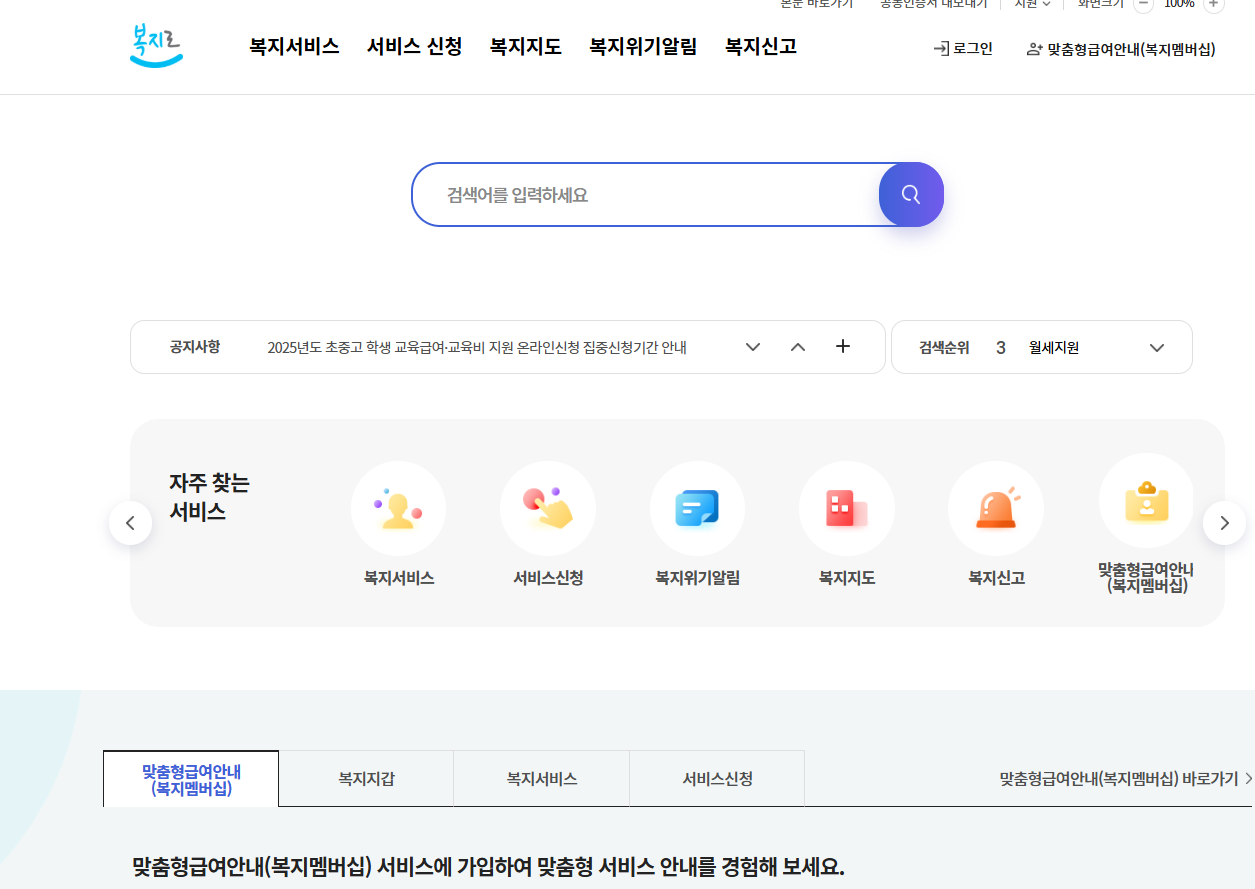The width and height of the screenshot is (1255, 889).
Task: Open the 서비스 신청 main menu
Action: 414,46
